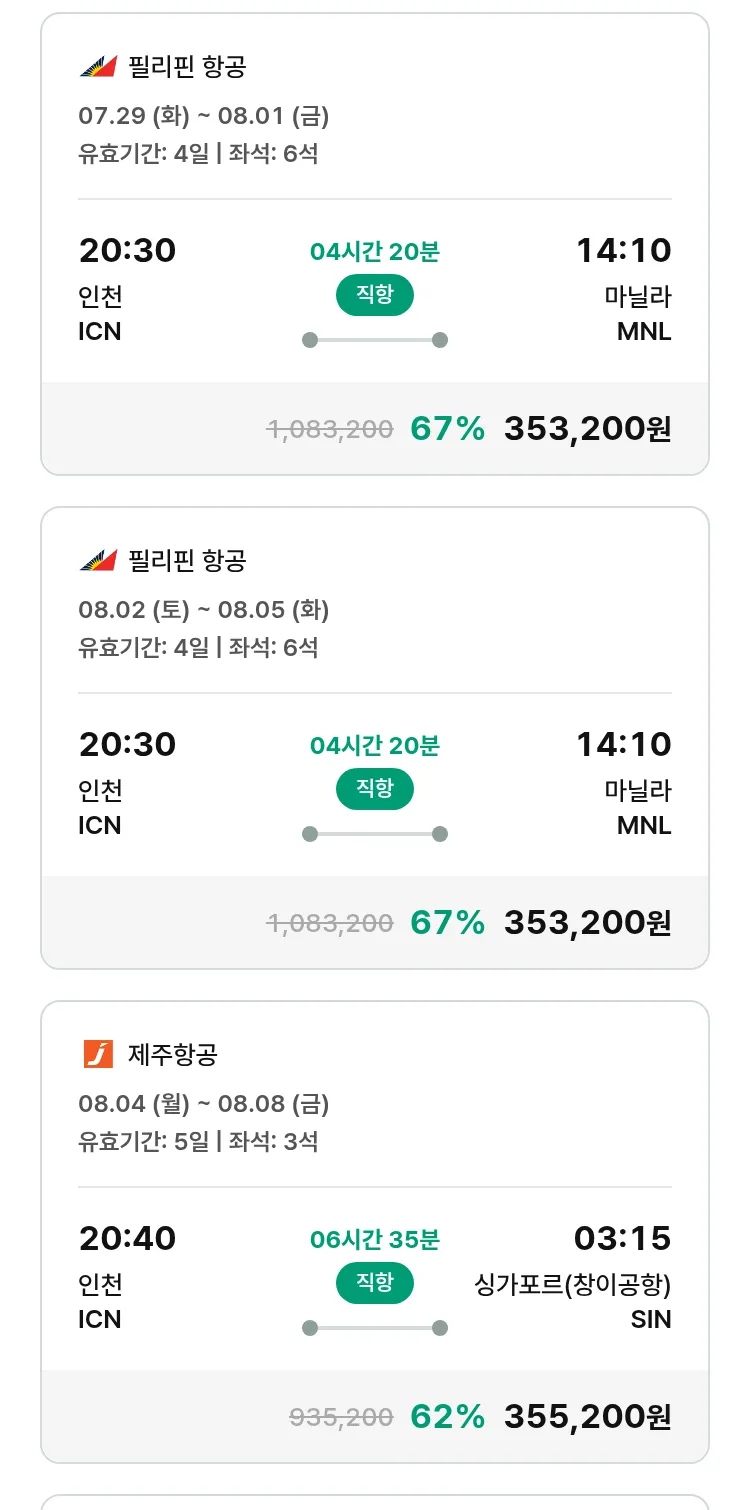Click 직항 badge on the 08.02 Manila flight
Image resolution: width=750 pixels, height=1510 pixels.
pos(375,789)
